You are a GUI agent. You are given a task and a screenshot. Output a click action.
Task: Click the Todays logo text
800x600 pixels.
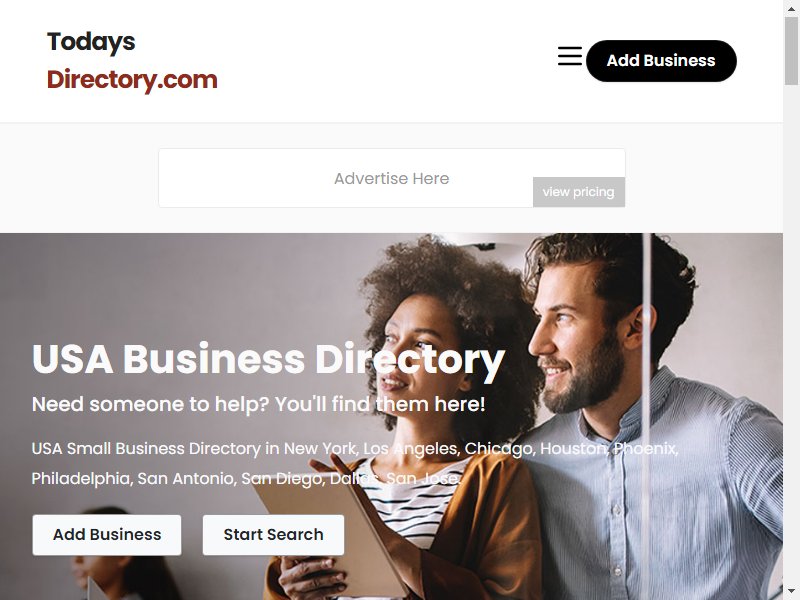(x=91, y=42)
